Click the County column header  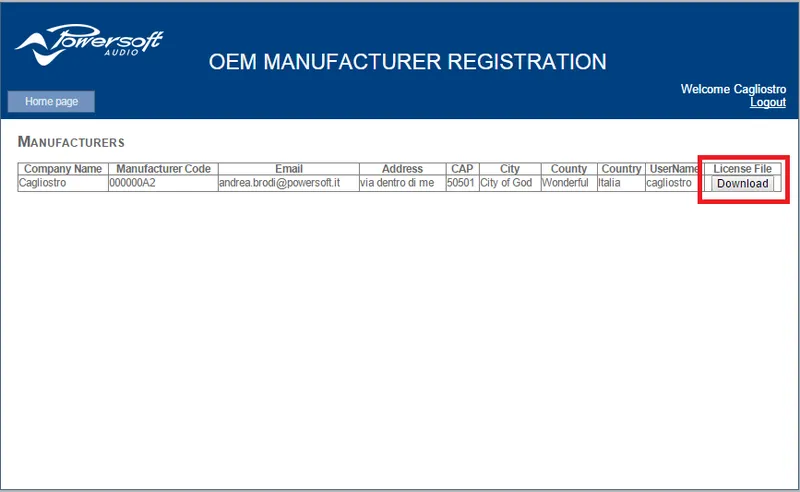coord(569,169)
